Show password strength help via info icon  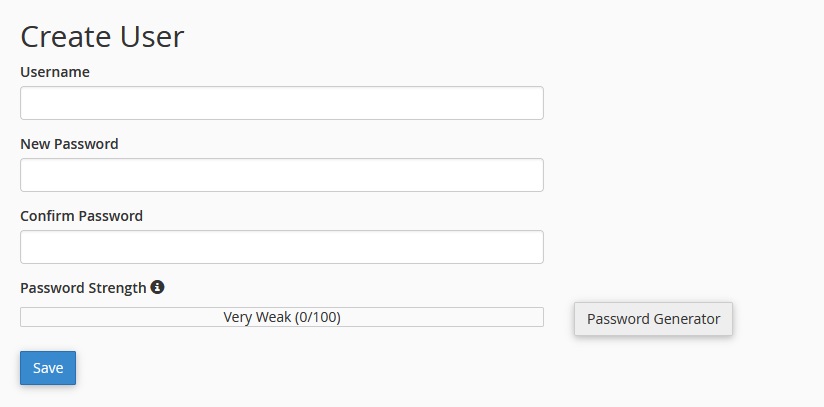(157, 287)
